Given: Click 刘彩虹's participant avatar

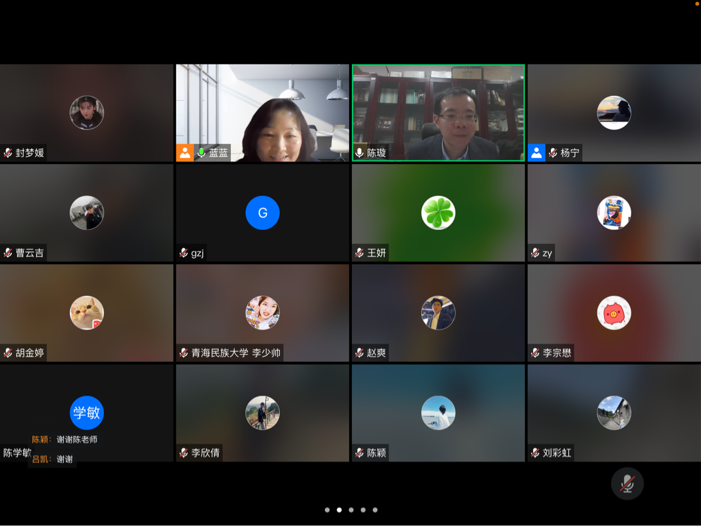Looking at the screenshot, I should pyautogui.click(x=614, y=413).
